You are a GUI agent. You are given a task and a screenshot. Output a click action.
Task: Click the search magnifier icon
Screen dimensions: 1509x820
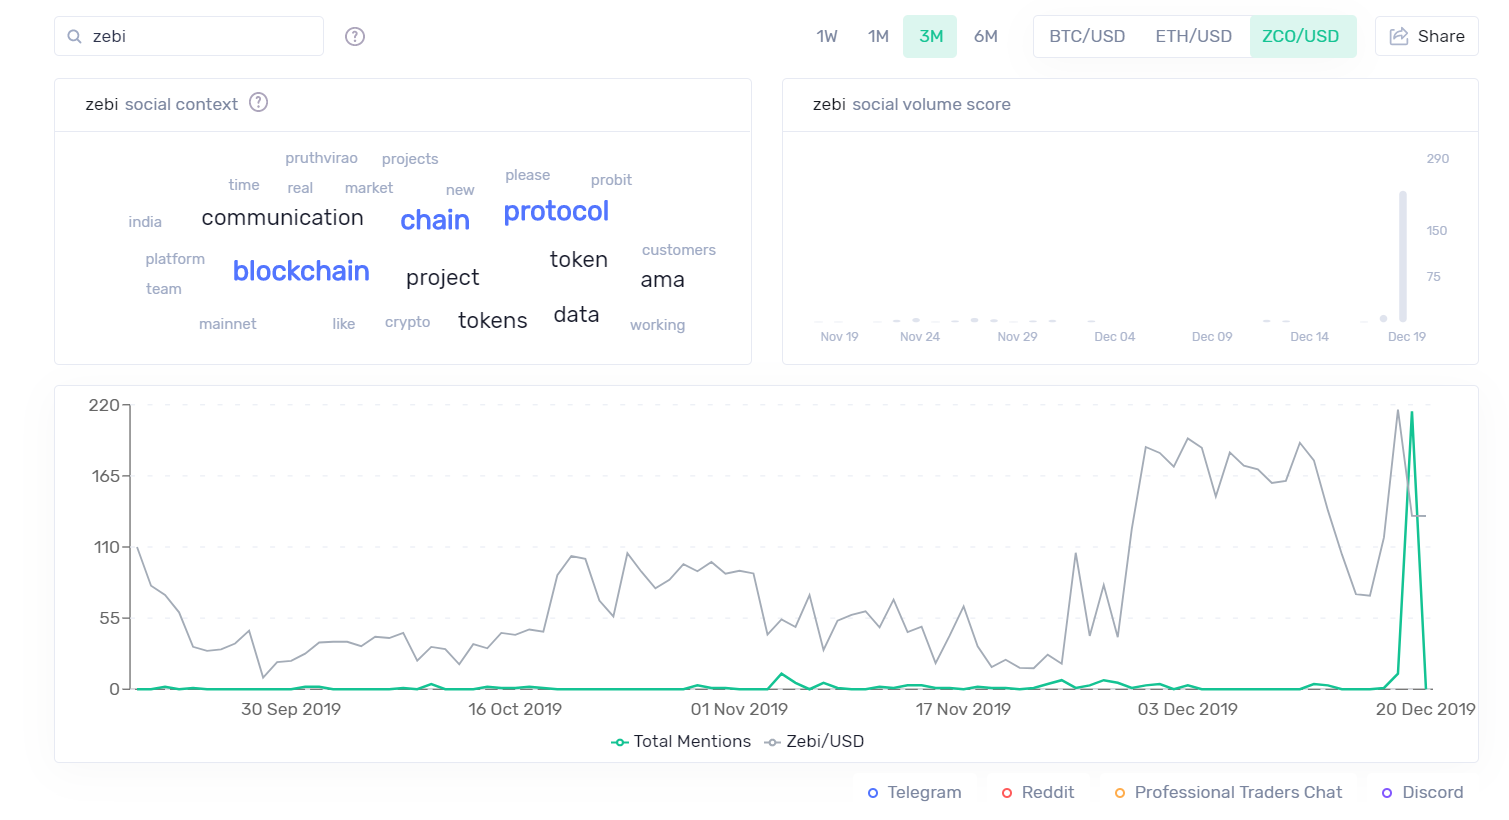point(74,37)
